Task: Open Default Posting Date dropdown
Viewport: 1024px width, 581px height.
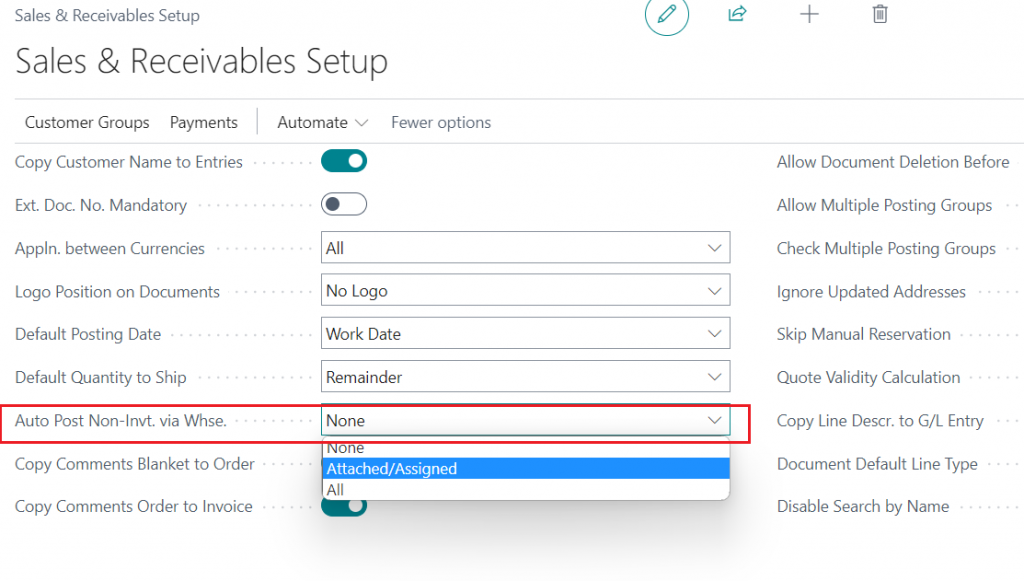Action: tap(525, 334)
